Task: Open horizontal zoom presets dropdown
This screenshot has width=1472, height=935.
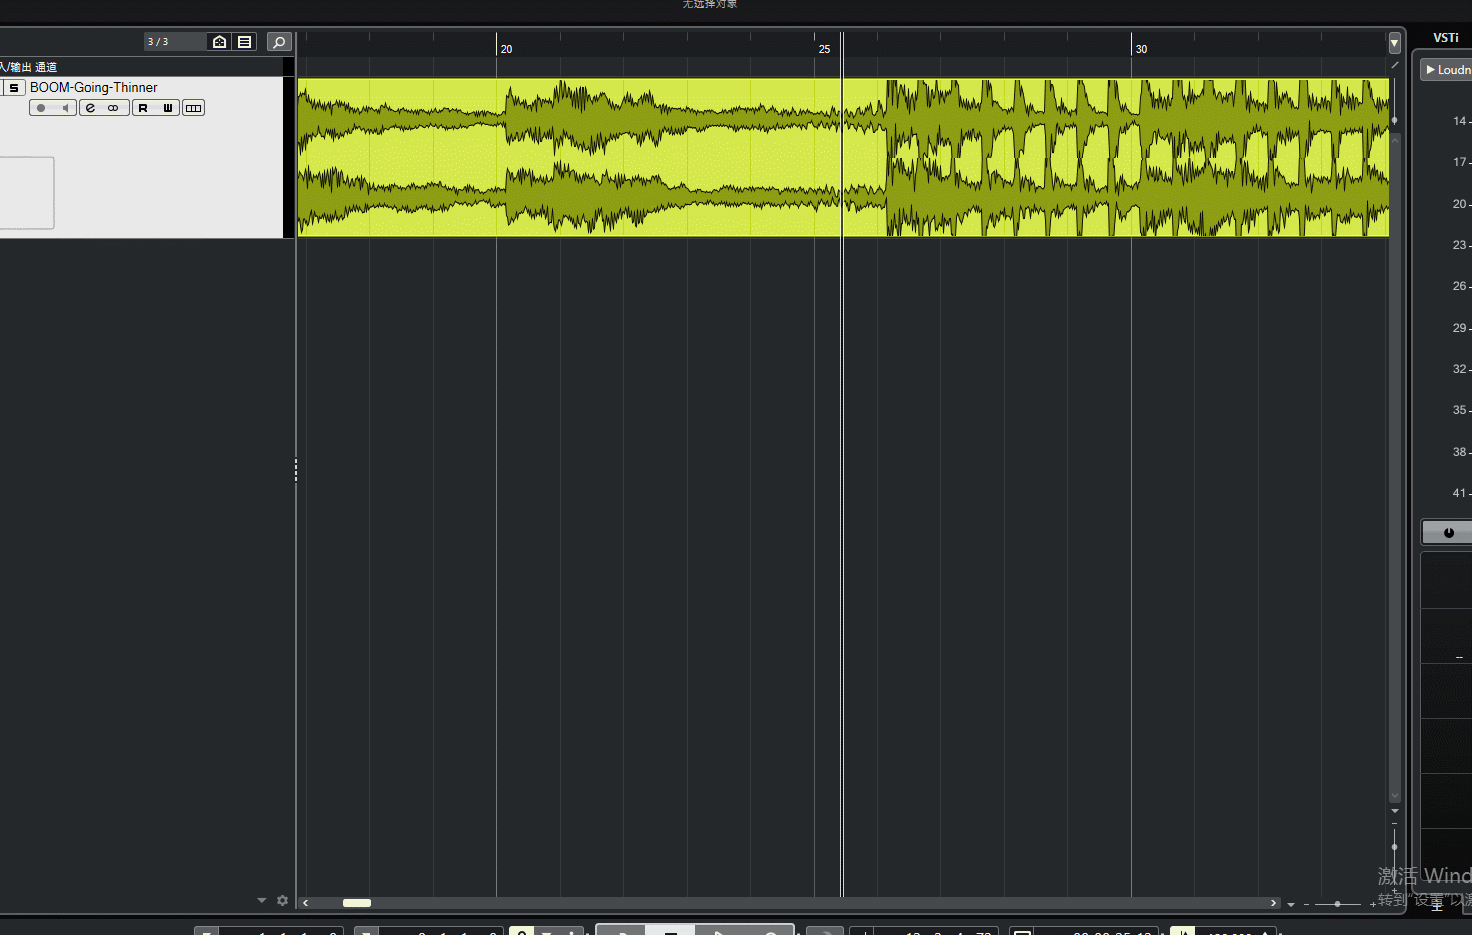Action: 1291,904
